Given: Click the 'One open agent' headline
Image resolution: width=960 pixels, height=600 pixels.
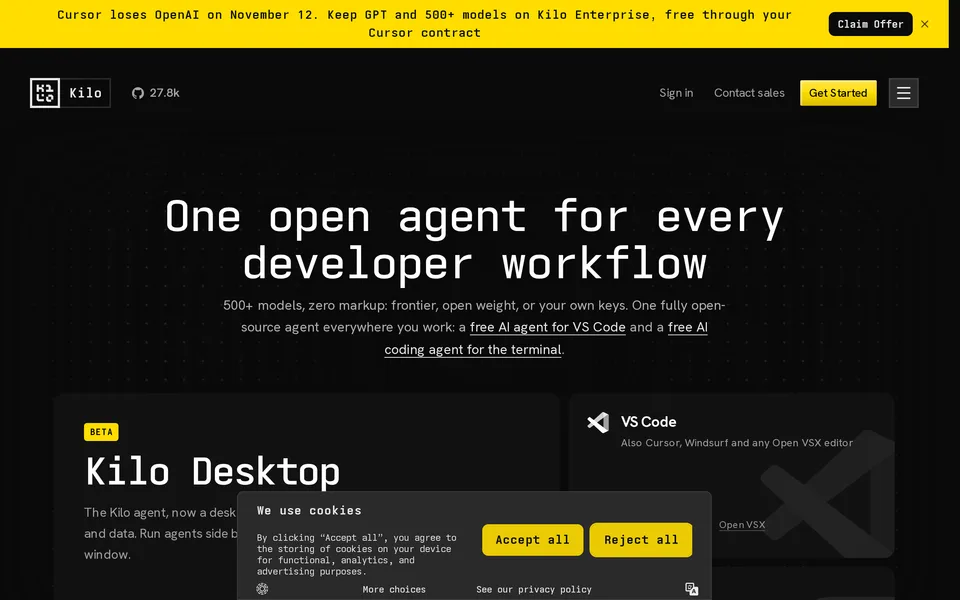Looking at the screenshot, I should pyautogui.click(x=474, y=240).
